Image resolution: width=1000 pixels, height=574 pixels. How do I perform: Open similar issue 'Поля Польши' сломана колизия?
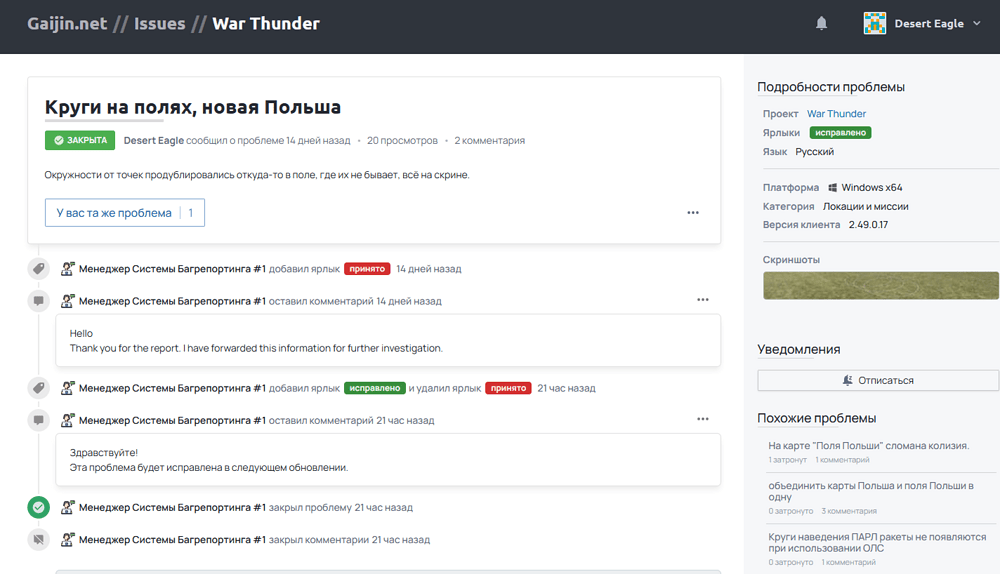coord(868,446)
